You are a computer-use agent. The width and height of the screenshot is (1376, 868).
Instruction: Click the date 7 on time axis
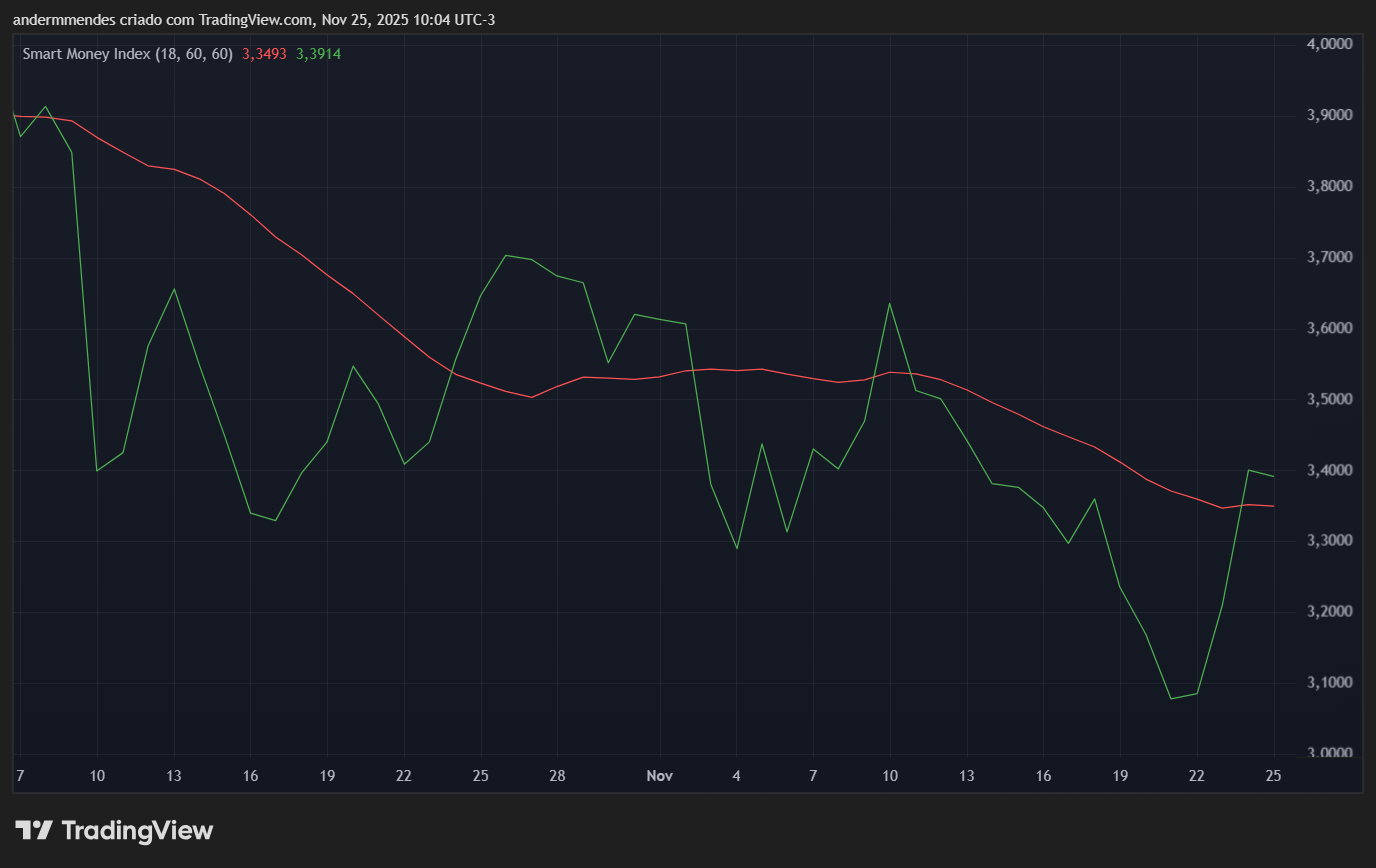coord(18,775)
